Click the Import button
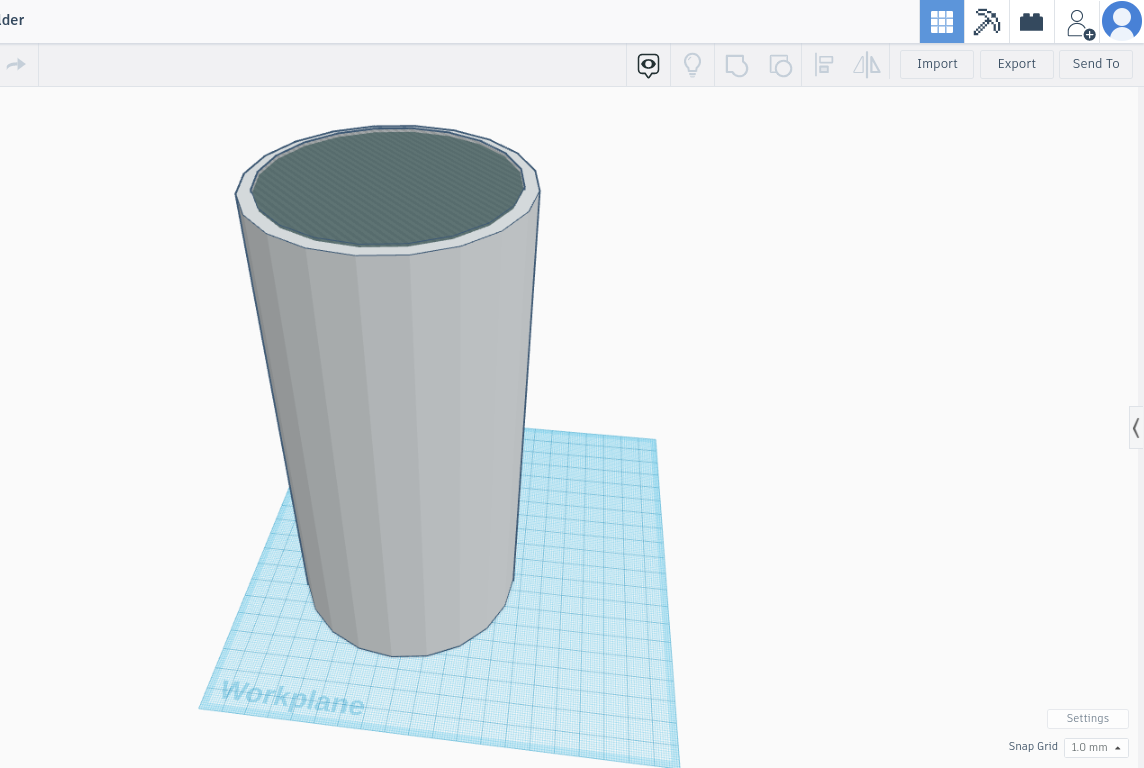1144x768 pixels. [936, 63]
